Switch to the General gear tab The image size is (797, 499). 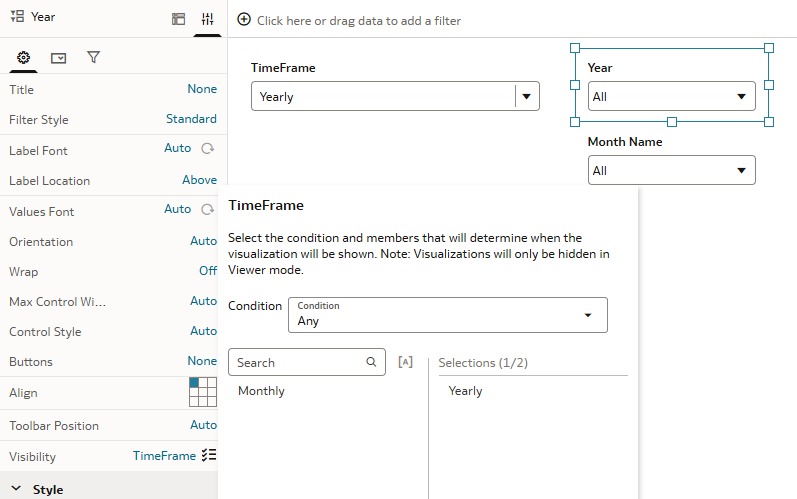point(24,58)
